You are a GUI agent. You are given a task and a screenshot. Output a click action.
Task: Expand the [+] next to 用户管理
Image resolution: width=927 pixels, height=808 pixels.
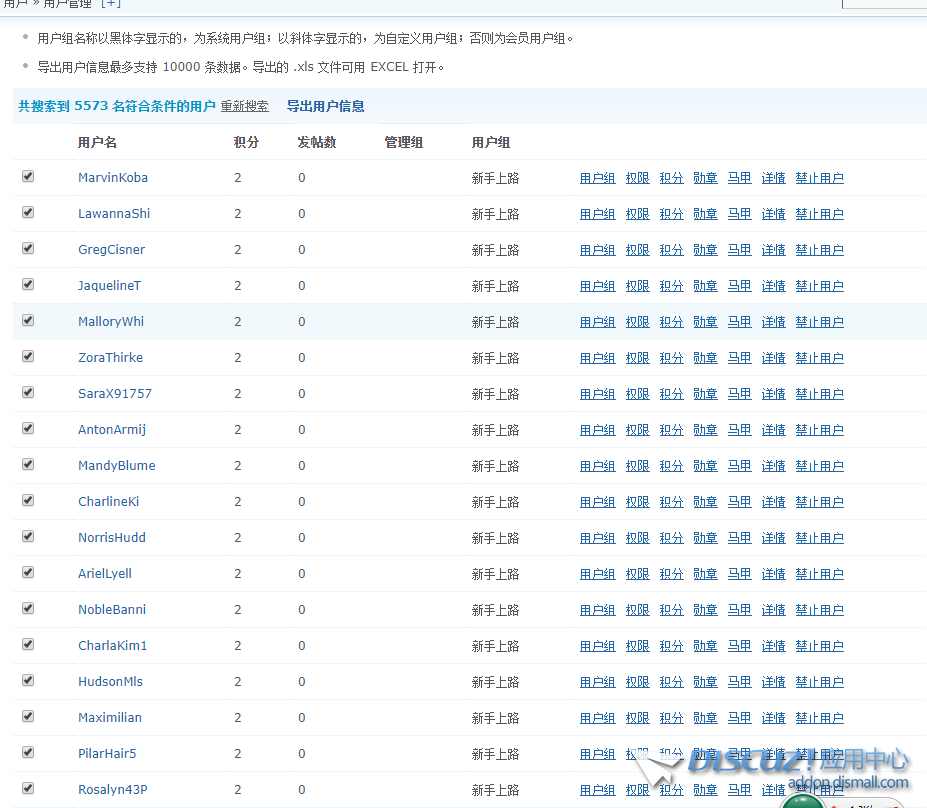(x=109, y=4)
